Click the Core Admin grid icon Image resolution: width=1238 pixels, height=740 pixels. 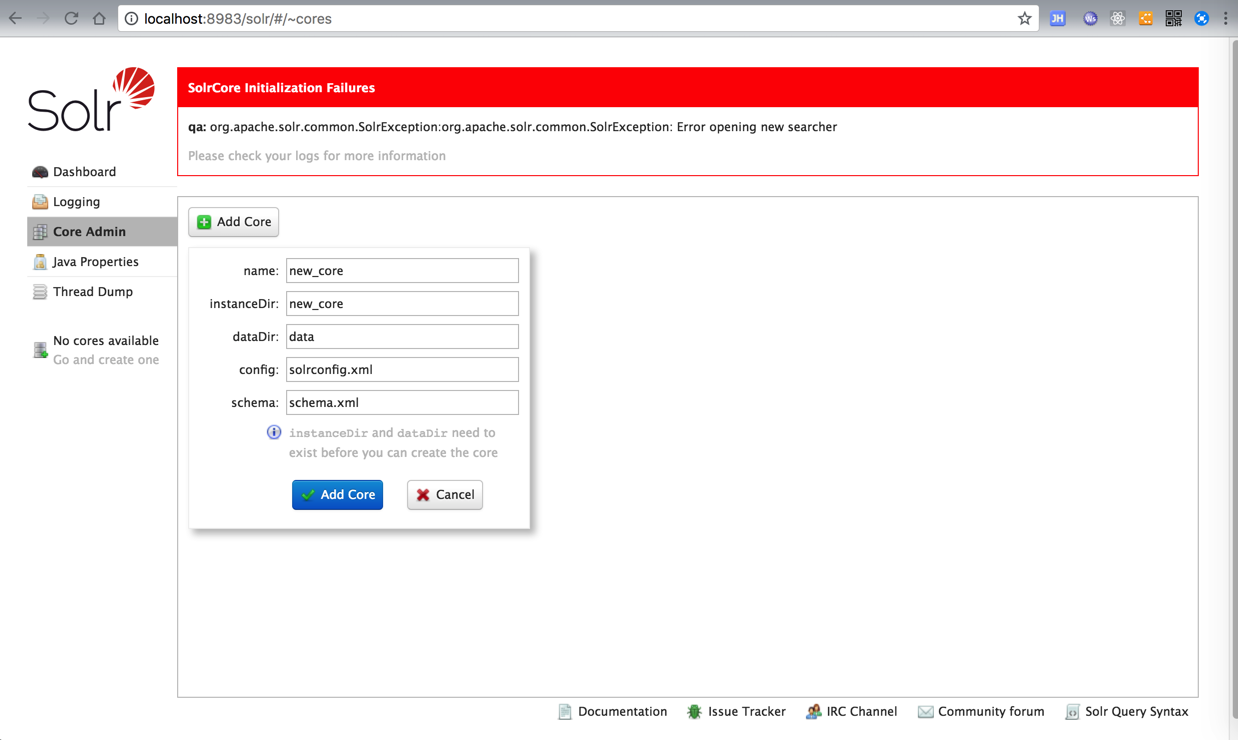(x=40, y=232)
